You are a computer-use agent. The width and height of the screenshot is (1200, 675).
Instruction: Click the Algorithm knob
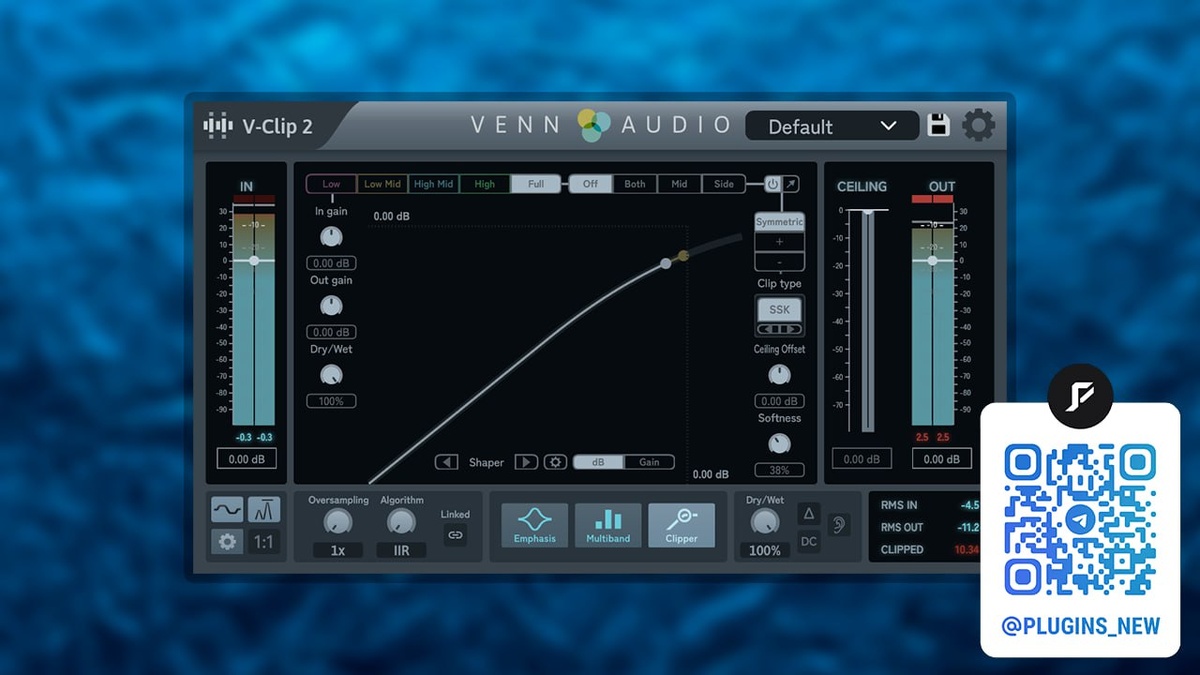[401, 521]
